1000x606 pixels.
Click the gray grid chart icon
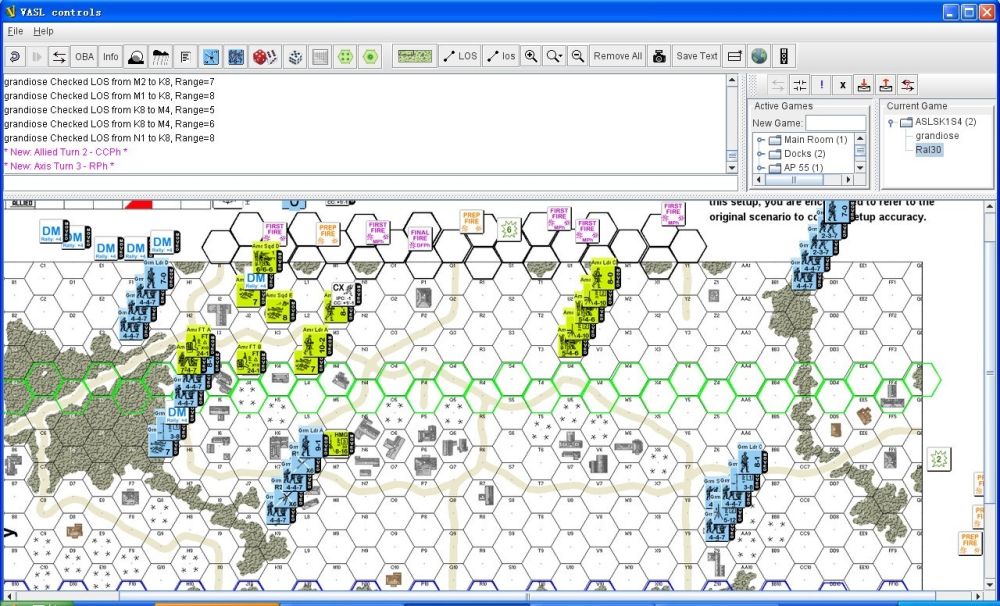tap(320, 56)
